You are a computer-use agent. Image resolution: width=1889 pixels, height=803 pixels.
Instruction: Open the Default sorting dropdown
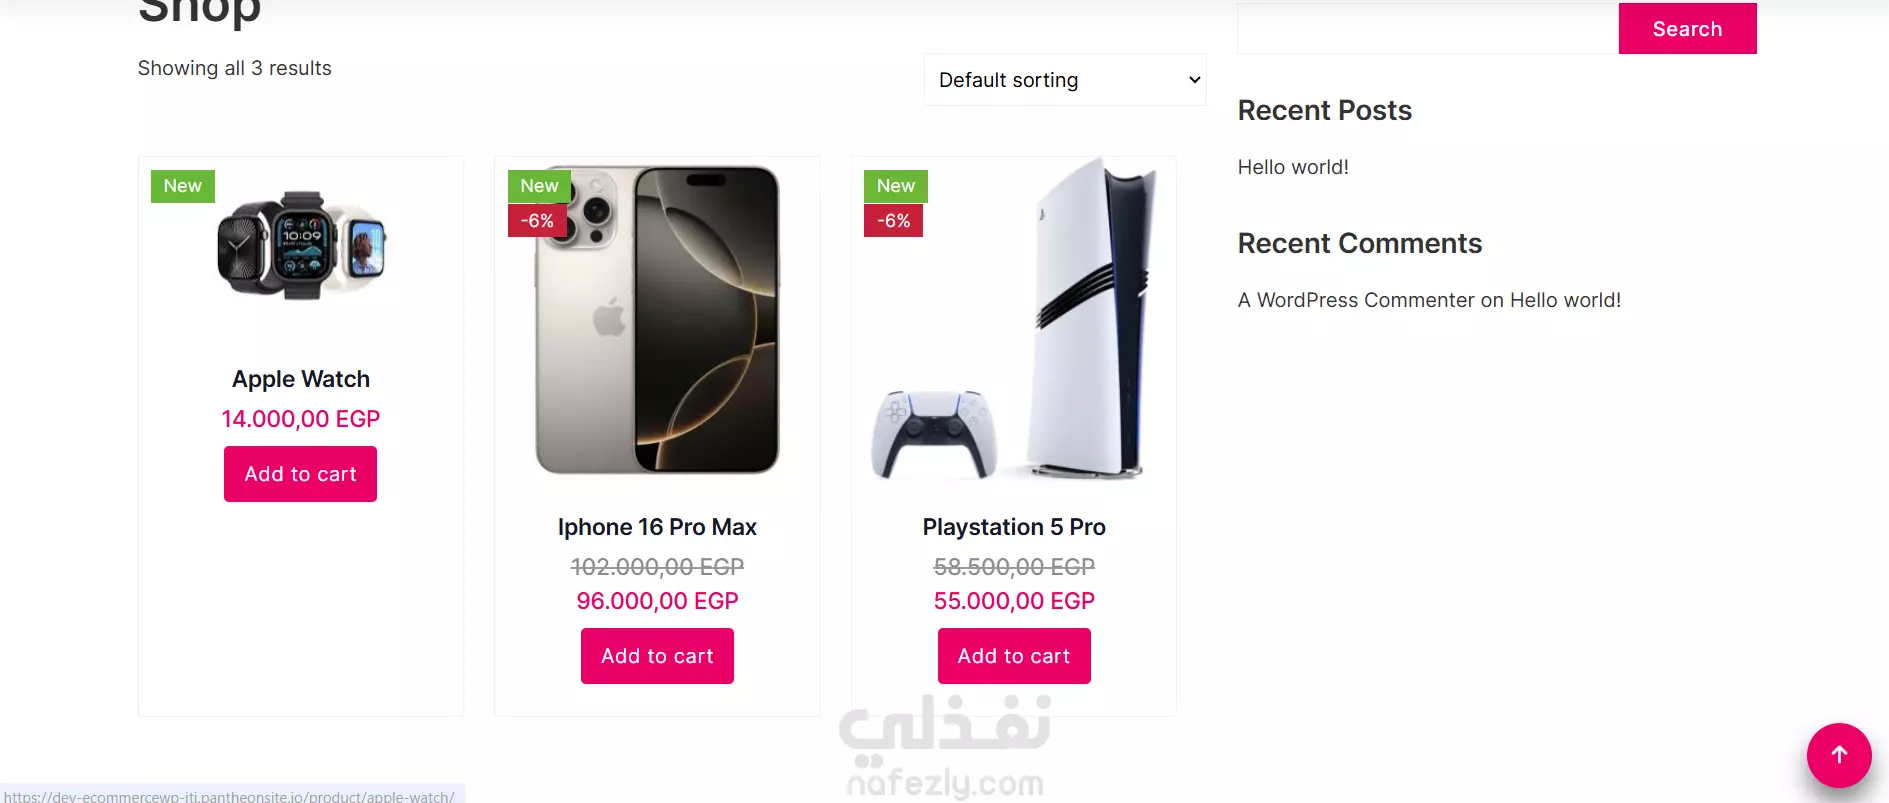point(1065,80)
